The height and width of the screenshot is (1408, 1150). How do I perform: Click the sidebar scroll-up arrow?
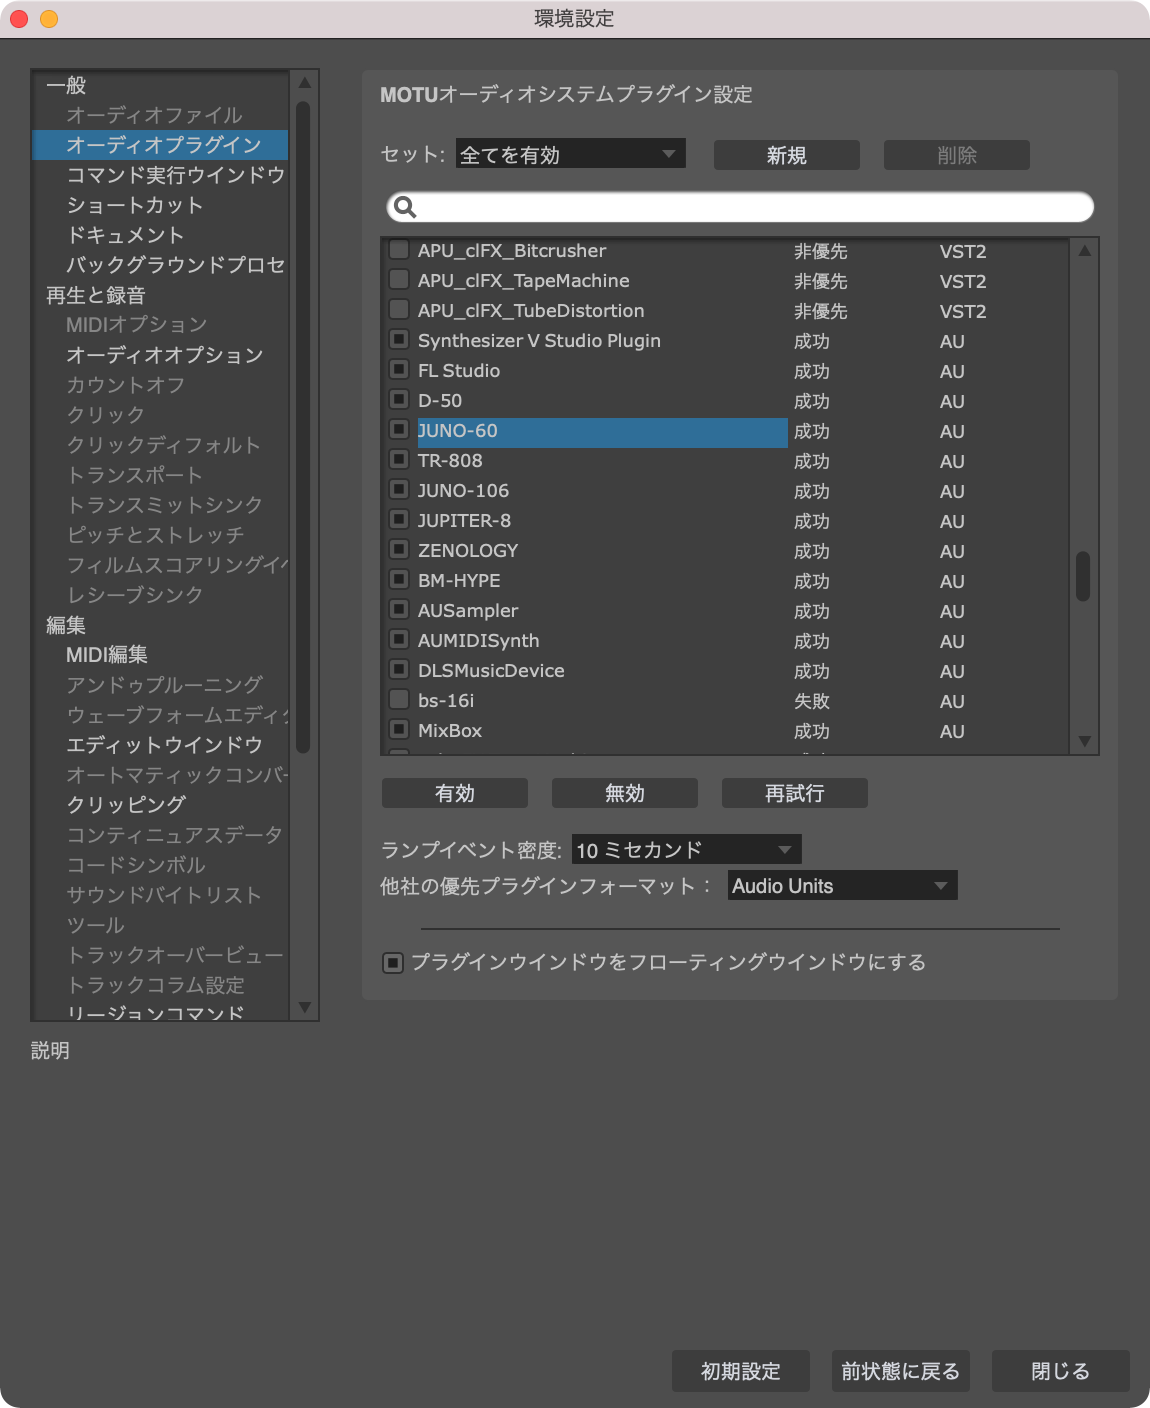tap(305, 83)
